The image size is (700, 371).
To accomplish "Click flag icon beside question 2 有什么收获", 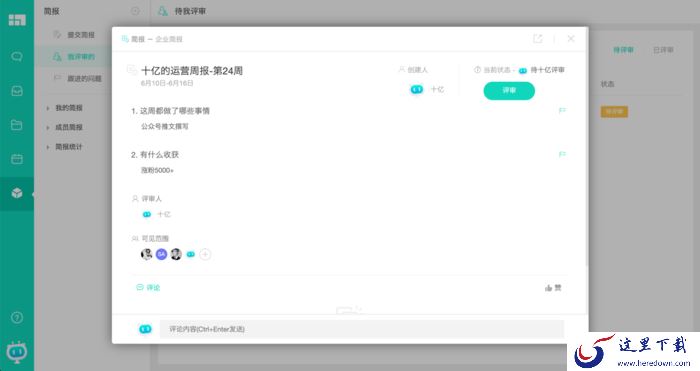I will coord(562,154).
